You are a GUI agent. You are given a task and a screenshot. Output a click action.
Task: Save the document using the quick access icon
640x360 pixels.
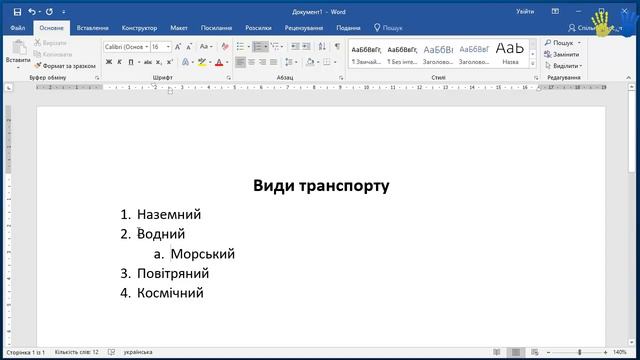(17, 12)
